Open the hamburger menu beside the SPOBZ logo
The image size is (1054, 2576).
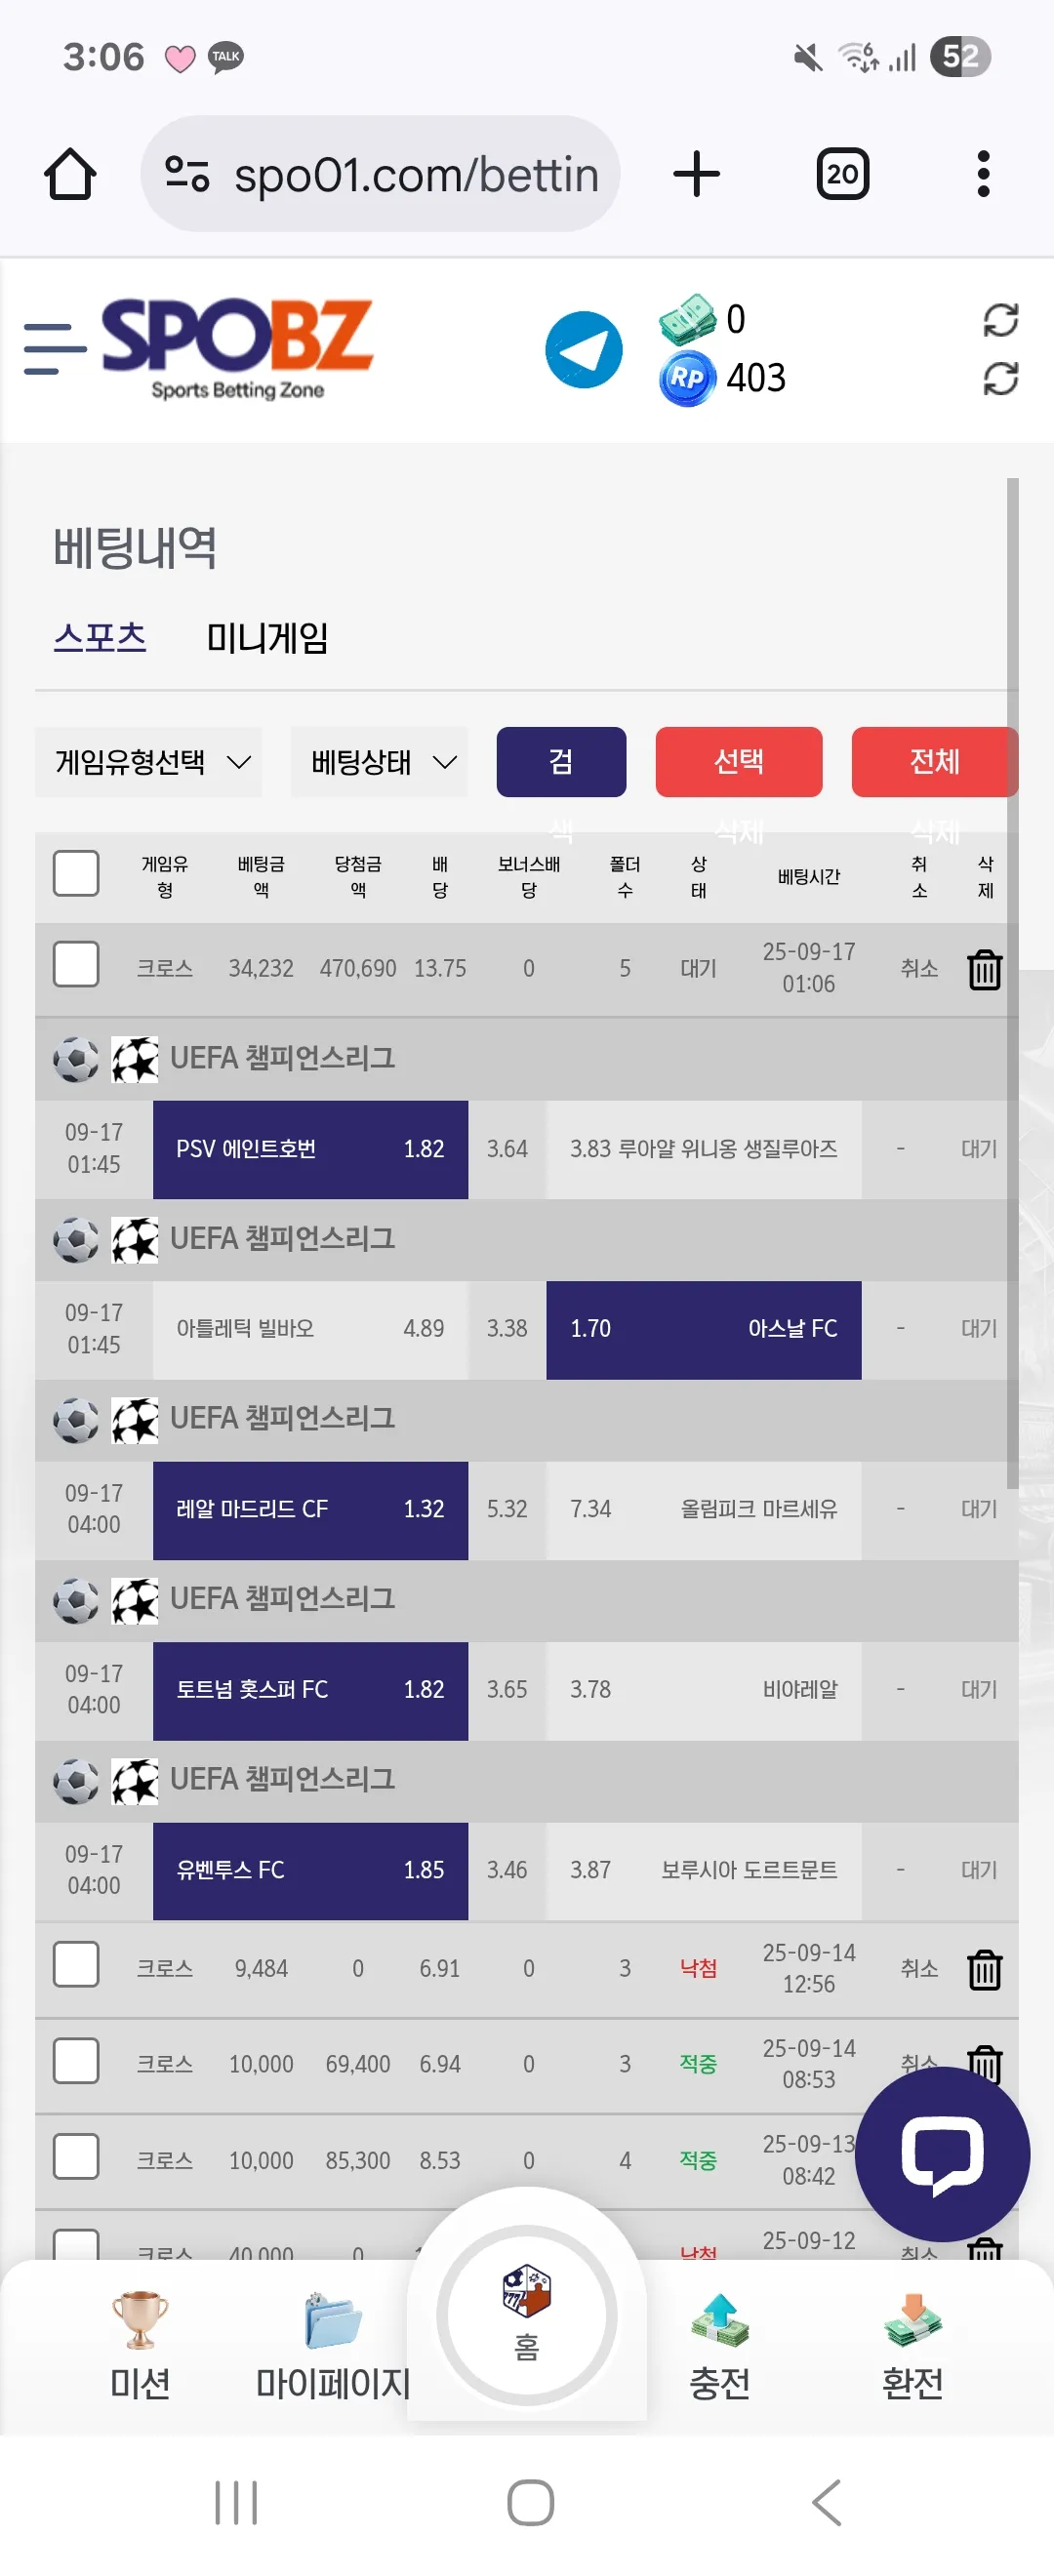pyautogui.click(x=55, y=349)
